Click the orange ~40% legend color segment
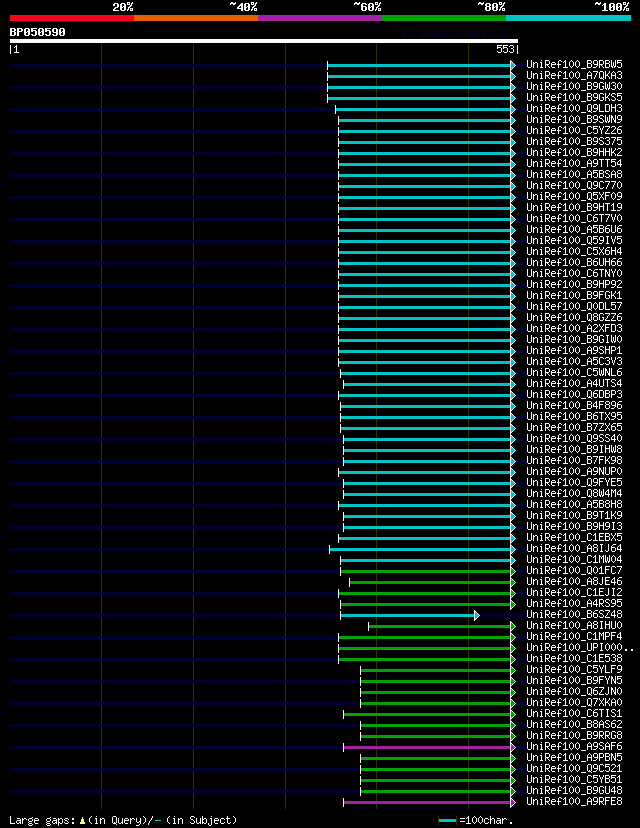The height and width of the screenshot is (828, 640). (196, 18)
